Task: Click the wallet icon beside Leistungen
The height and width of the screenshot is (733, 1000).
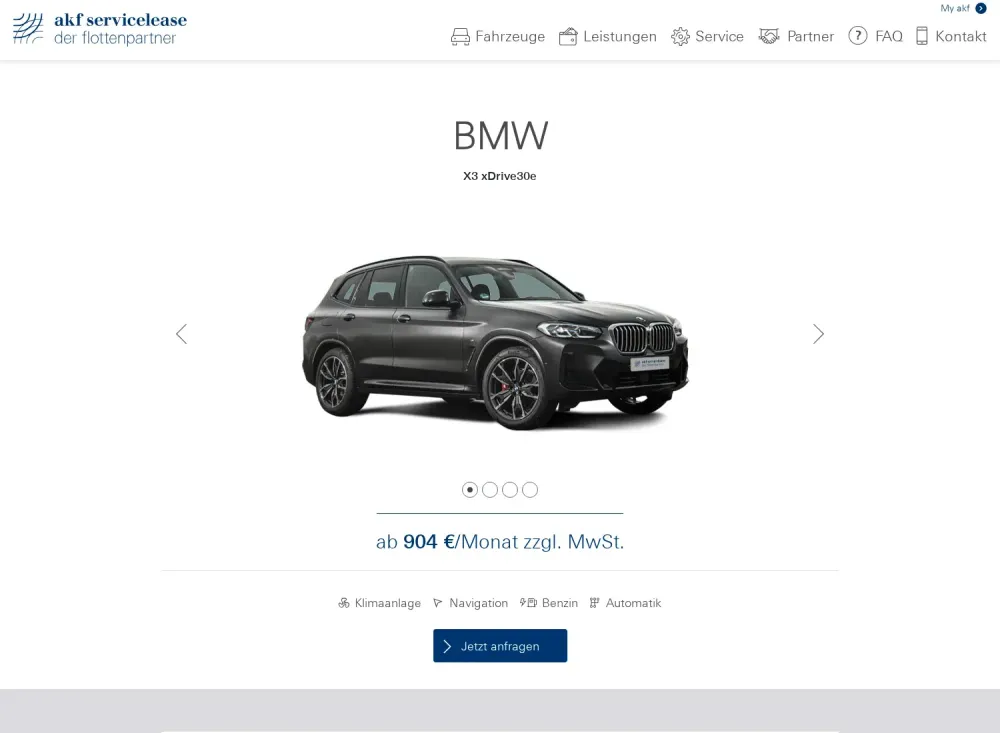Action: pos(568,36)
